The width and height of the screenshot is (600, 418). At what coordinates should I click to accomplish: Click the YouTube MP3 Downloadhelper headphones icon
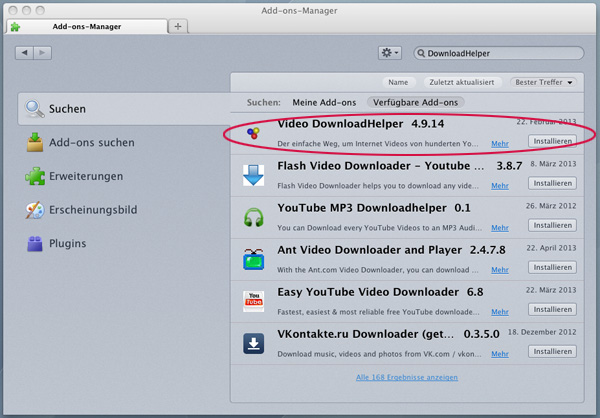click(x=253, y=217)
